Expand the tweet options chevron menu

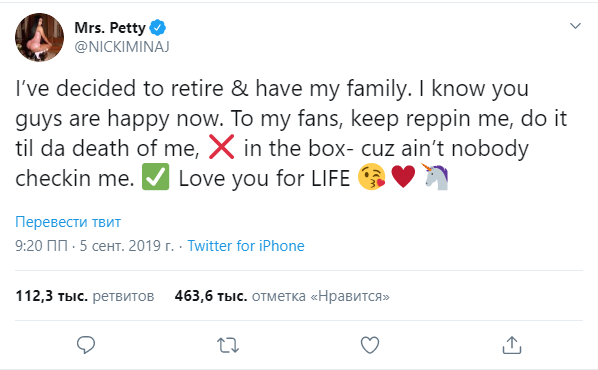575,26
